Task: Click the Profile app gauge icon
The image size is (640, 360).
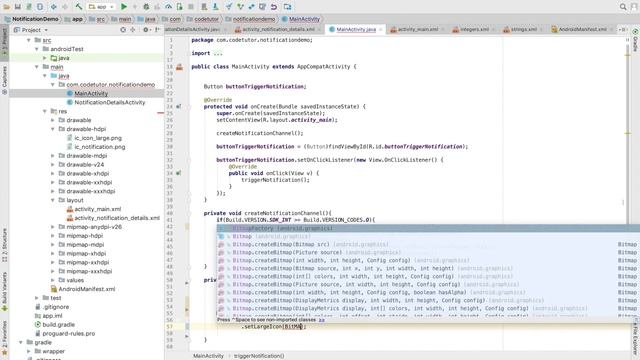Action: click(168, 7)
